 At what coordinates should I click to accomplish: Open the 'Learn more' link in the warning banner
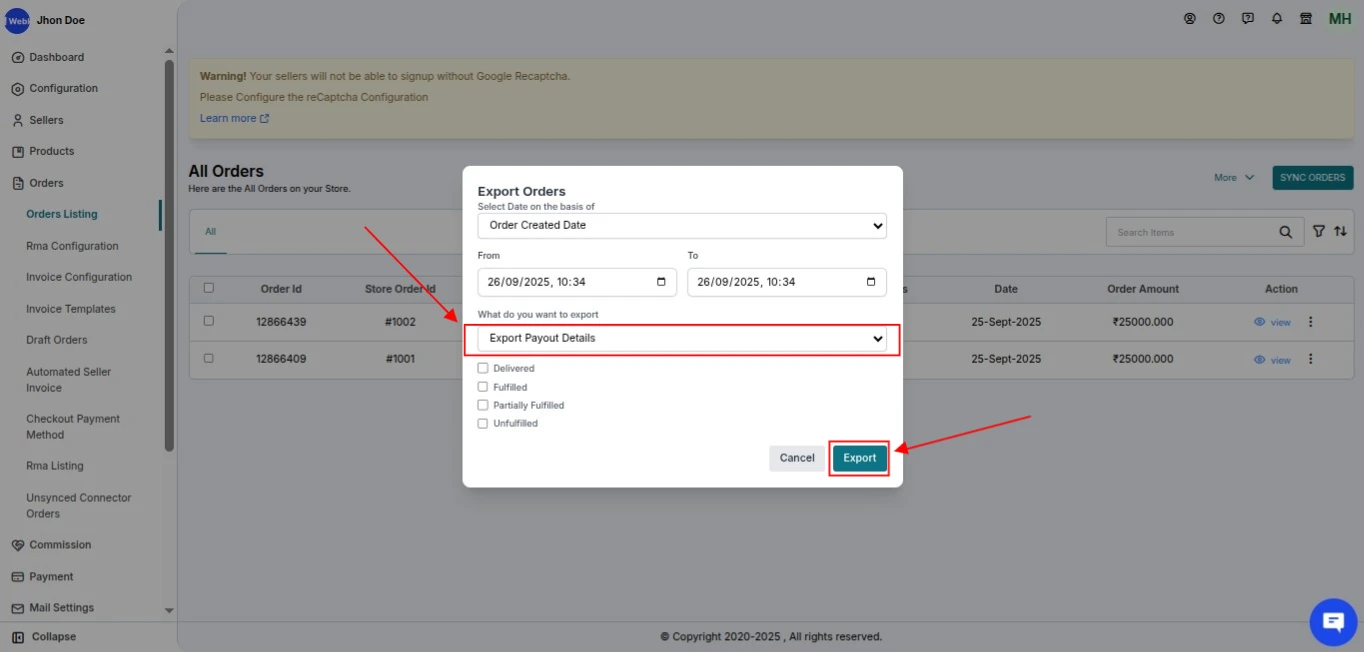coord(229,117)
